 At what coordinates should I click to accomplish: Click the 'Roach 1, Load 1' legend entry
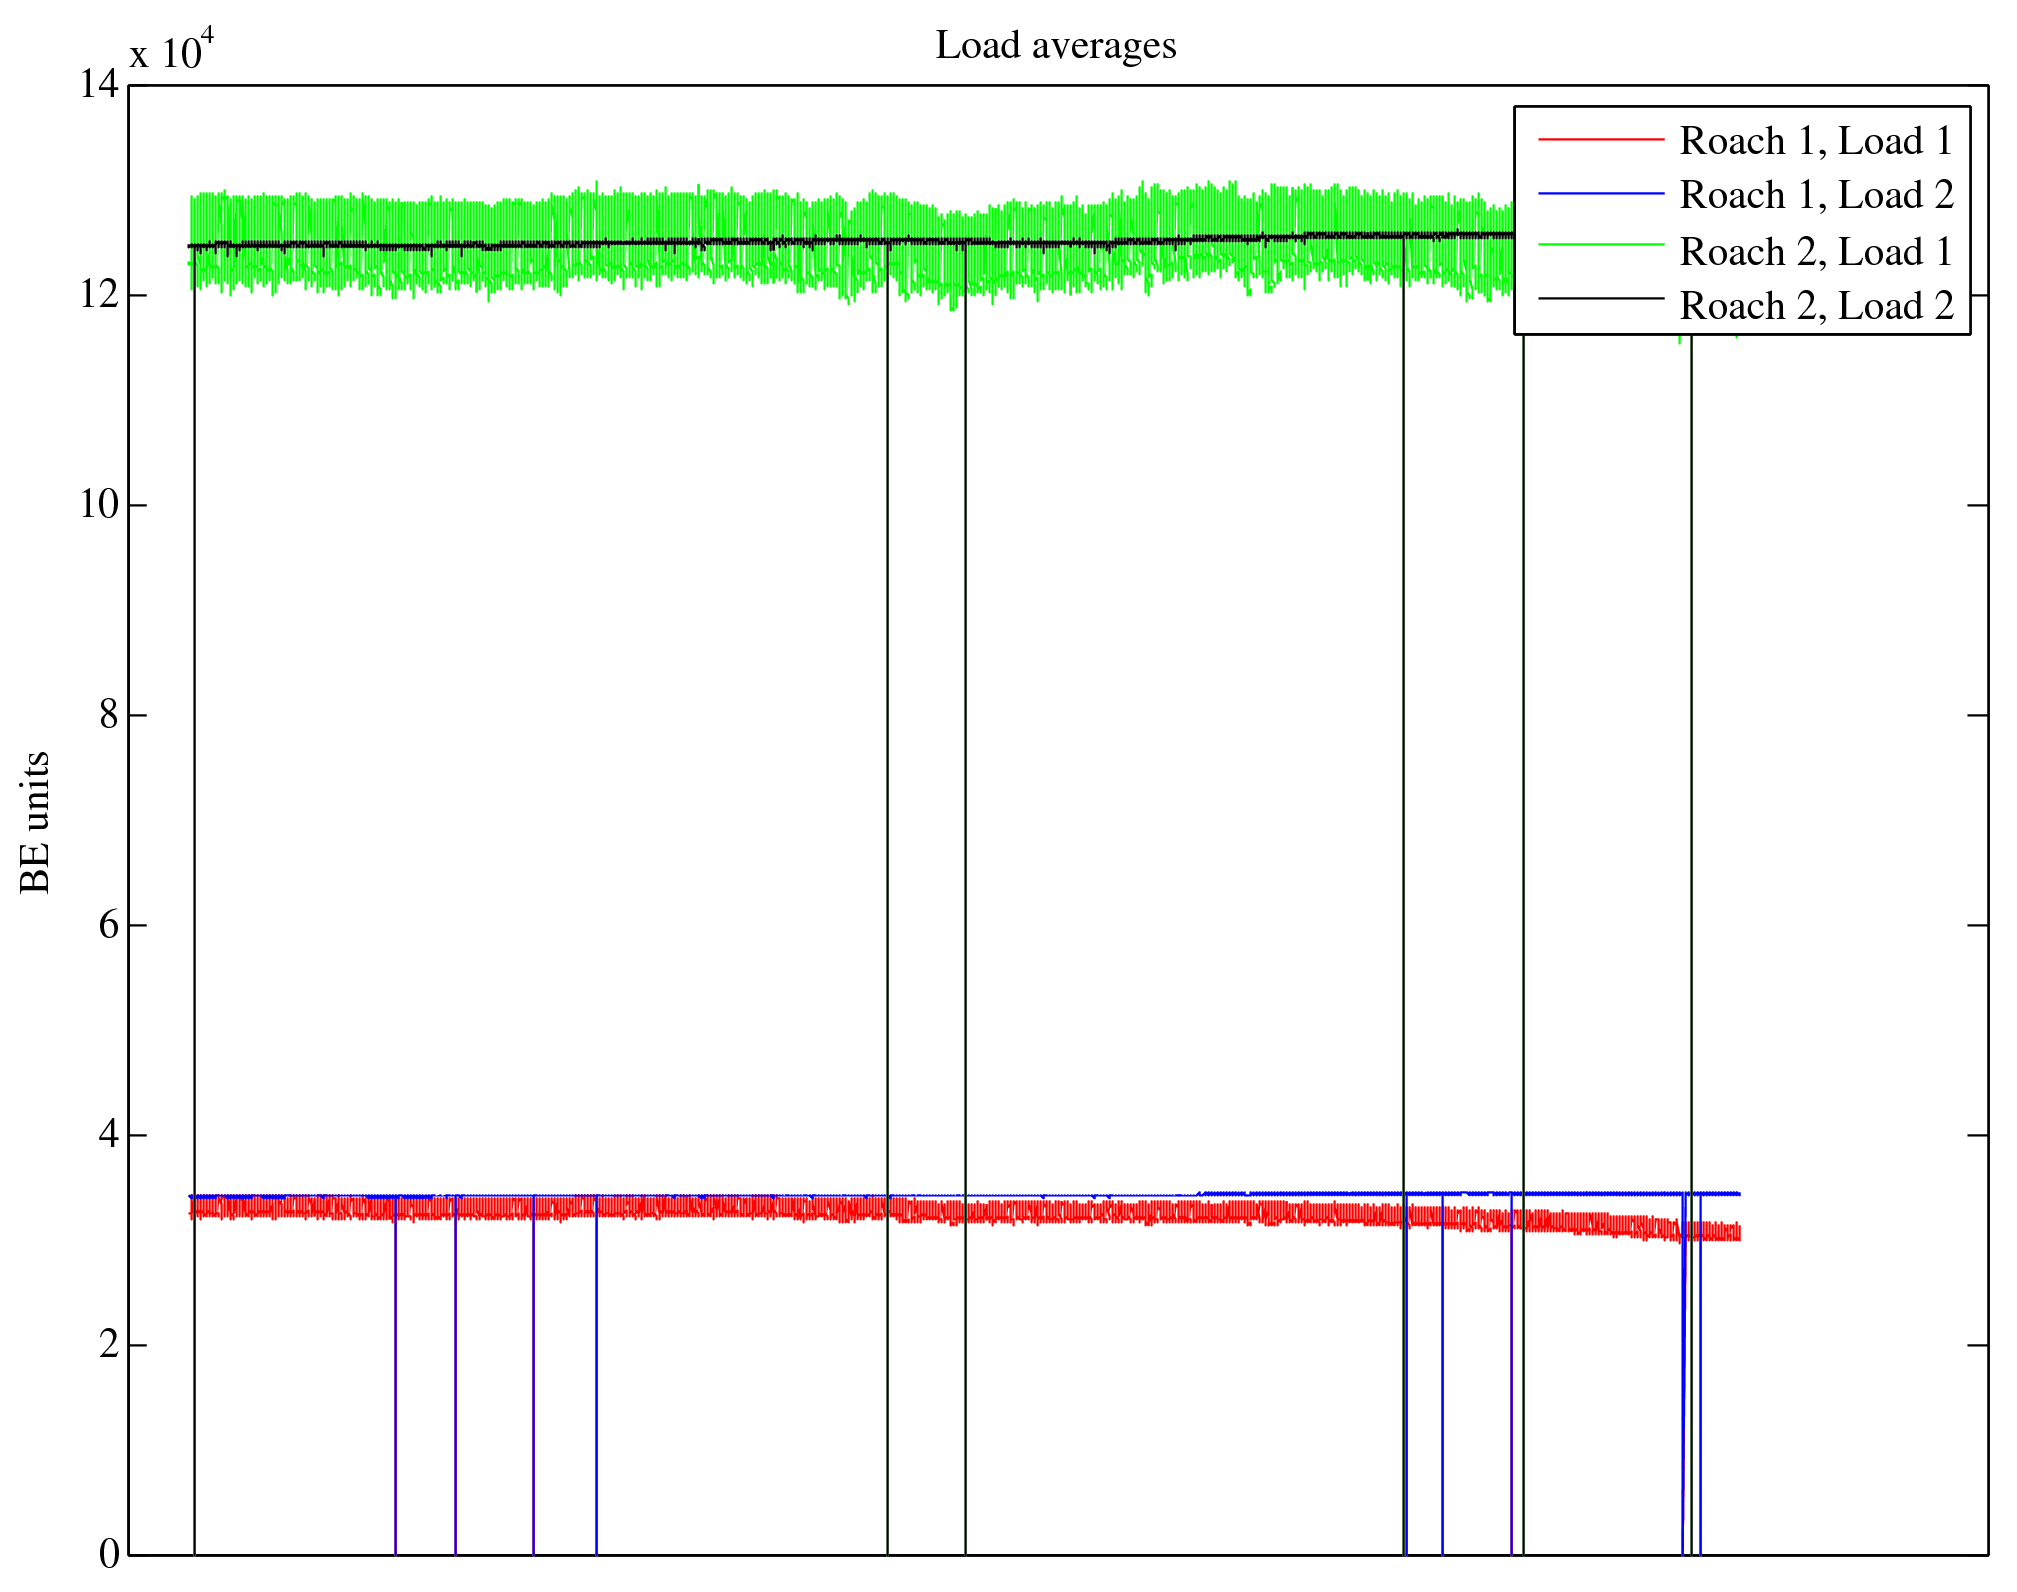(1815, 141)
